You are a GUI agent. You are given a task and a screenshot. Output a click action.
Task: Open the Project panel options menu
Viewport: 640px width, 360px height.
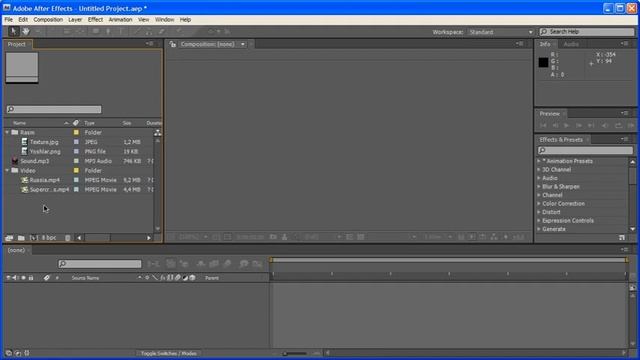pos(150,44)
